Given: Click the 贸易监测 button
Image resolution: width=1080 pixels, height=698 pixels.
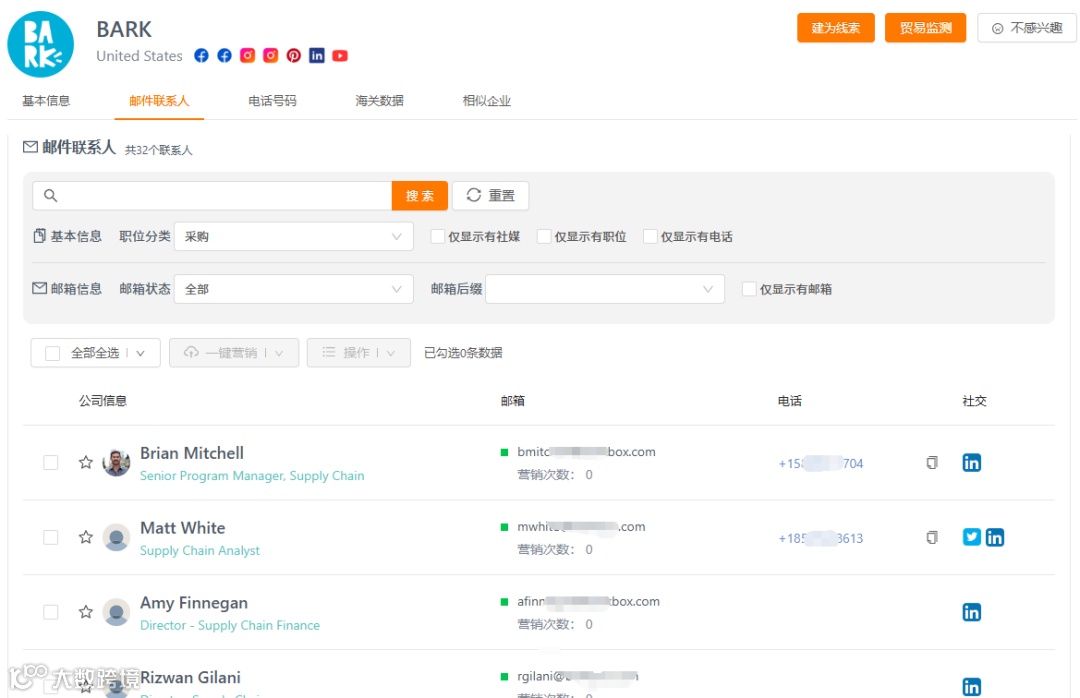Looking at the screenshot, I should (x=925, y=28).
